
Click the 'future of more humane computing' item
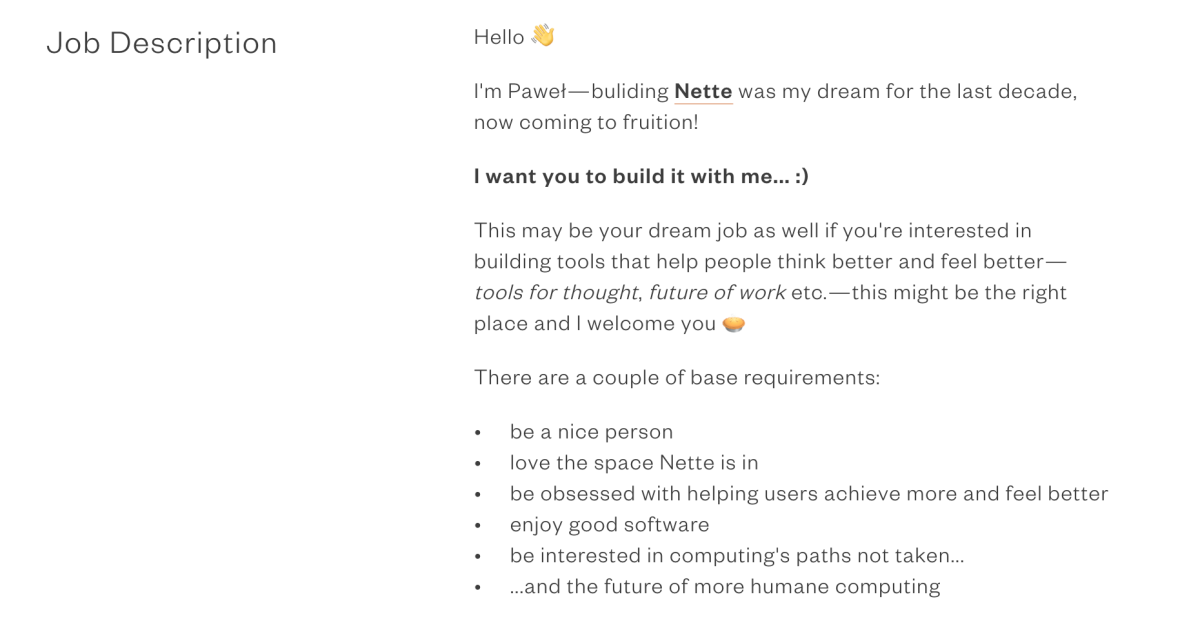pyautogui.click(x=725, y=587)
